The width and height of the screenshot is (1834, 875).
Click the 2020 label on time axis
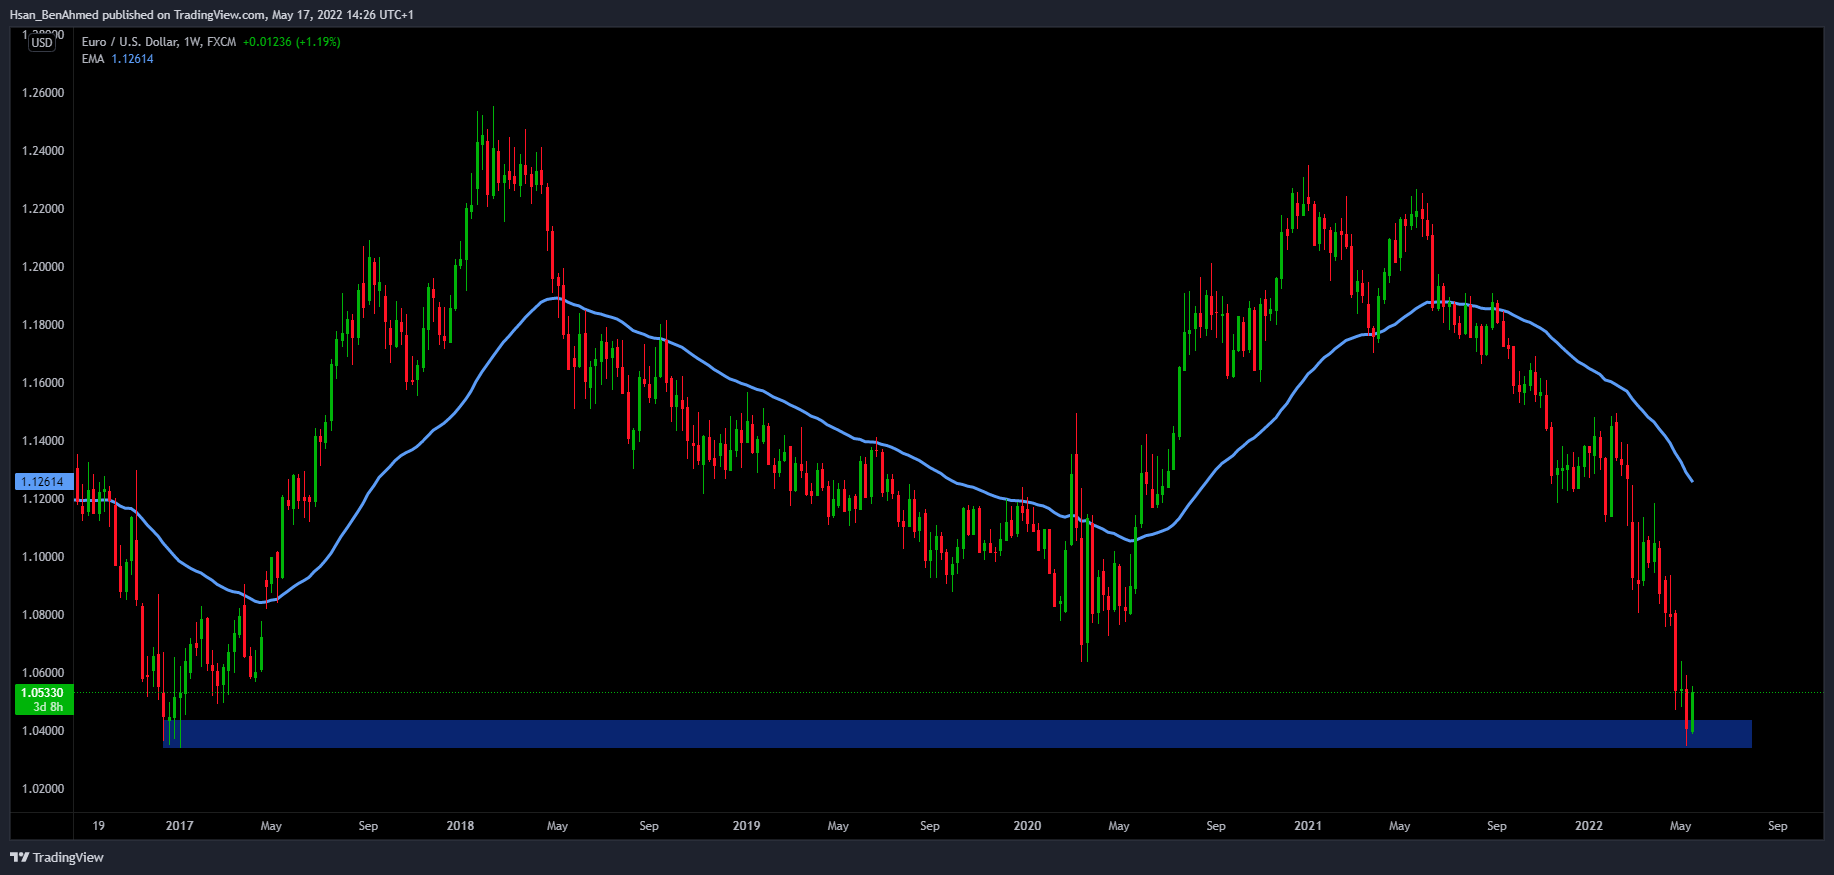pyautogui.click(x=1027, y=826)
